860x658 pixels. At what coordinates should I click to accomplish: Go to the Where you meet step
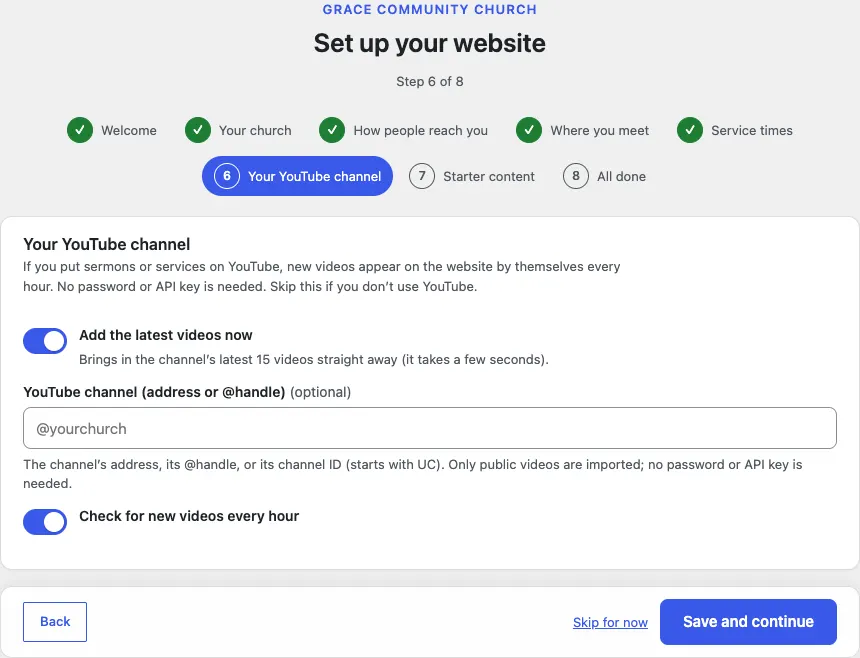[599, 131]
